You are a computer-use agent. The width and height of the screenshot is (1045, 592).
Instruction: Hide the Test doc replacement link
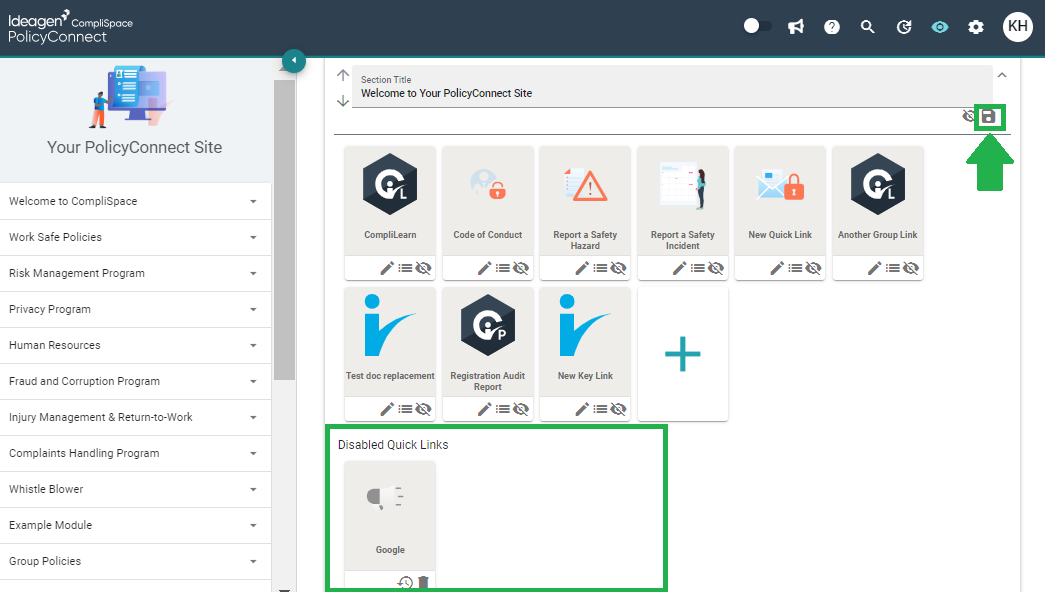click(423, 409)
